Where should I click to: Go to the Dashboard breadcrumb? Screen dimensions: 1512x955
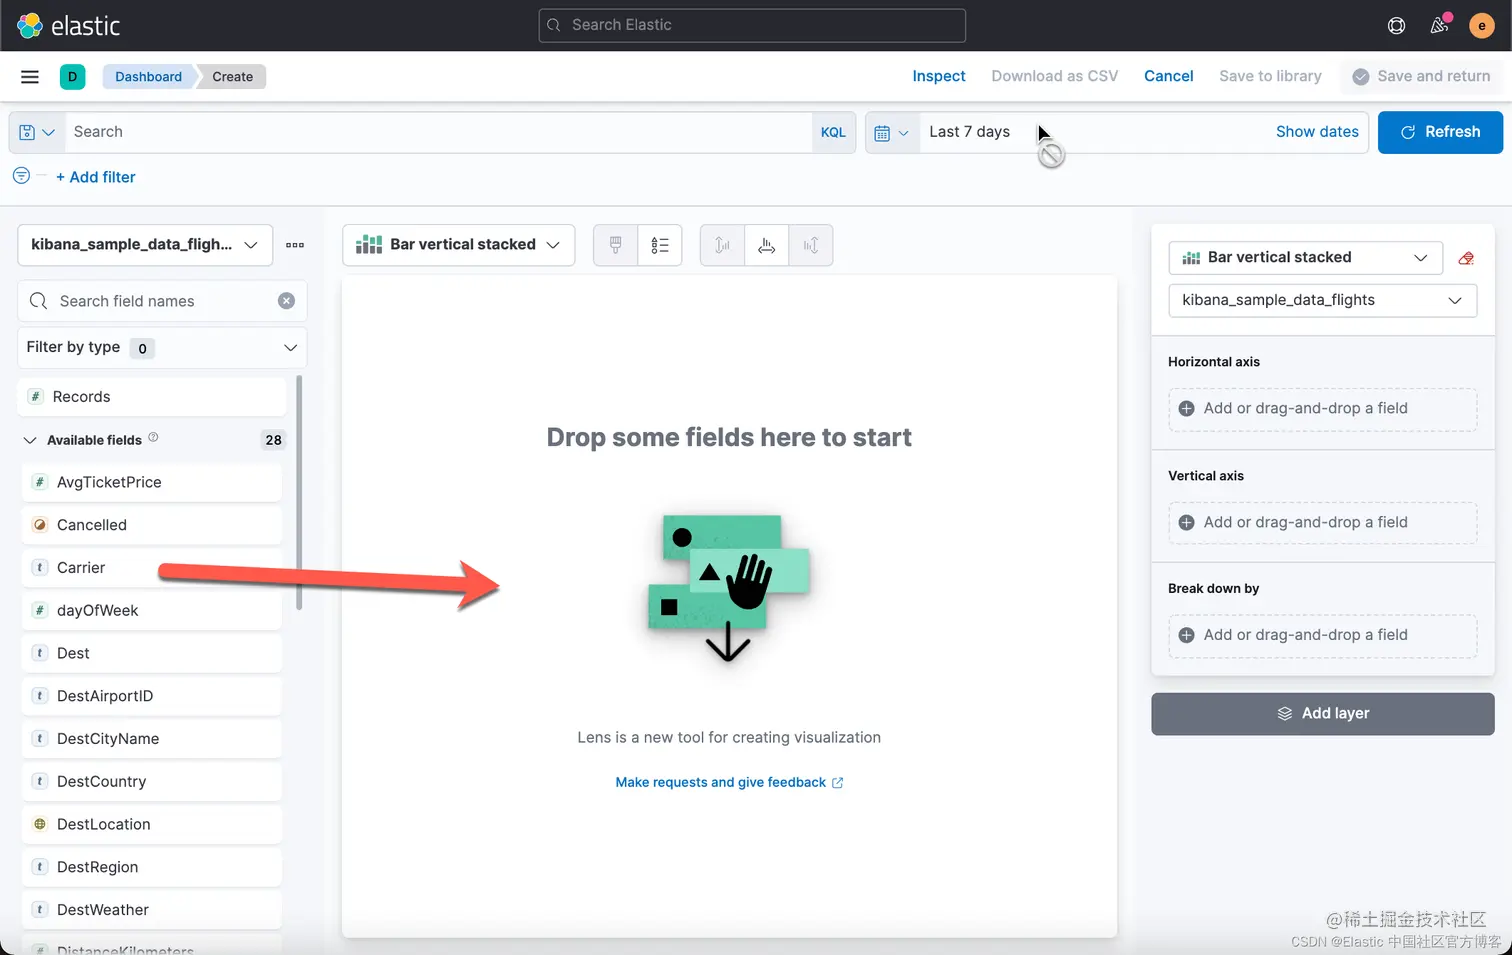click(x=148, y=77)
